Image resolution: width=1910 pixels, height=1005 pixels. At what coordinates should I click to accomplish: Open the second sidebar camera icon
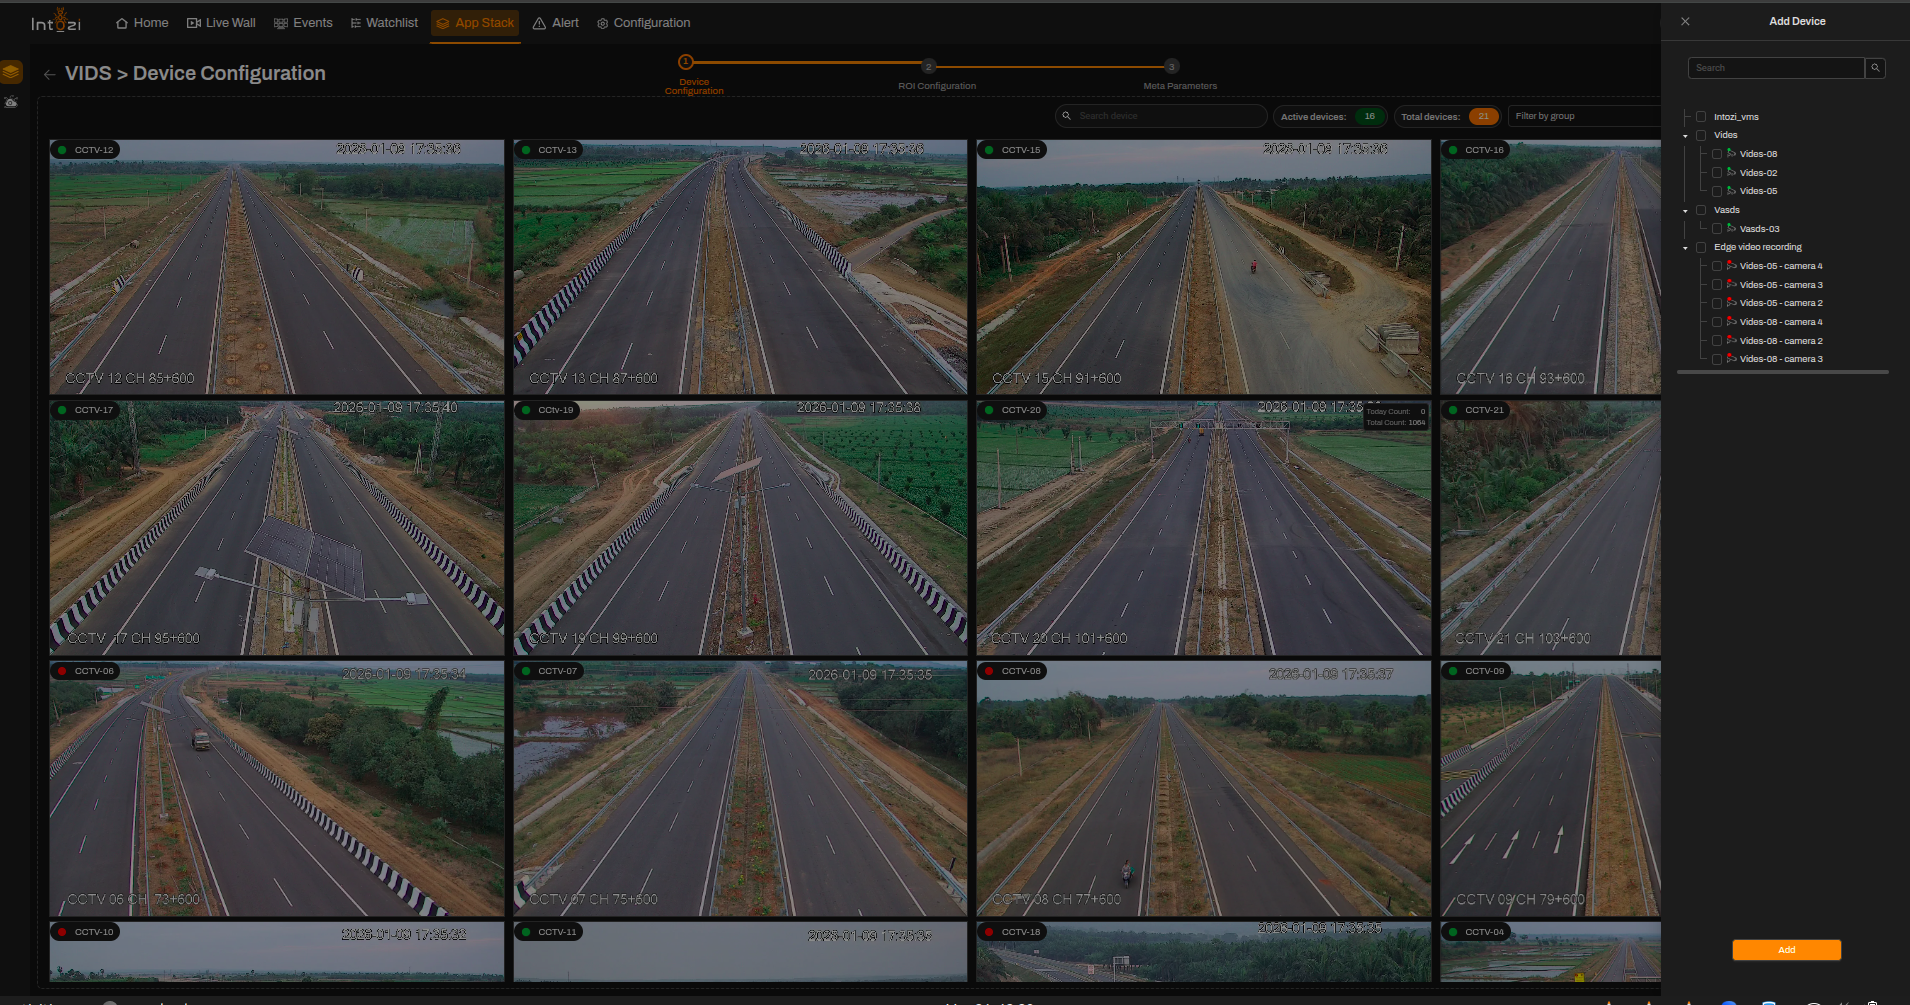[11, 102]
